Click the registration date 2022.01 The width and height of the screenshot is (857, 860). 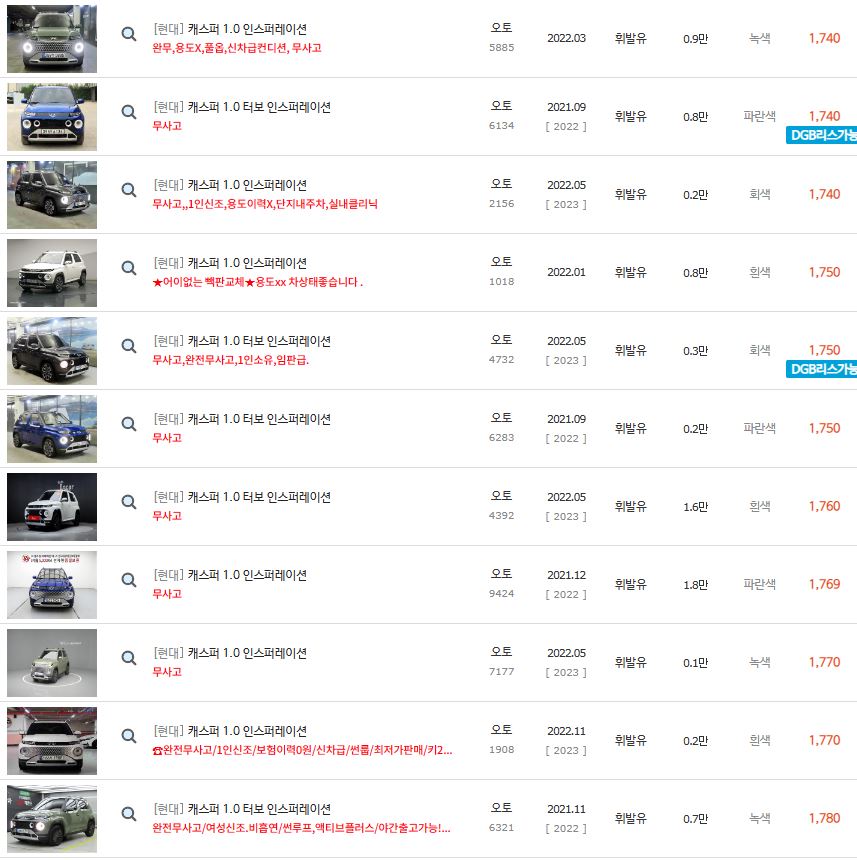[566, 272]
